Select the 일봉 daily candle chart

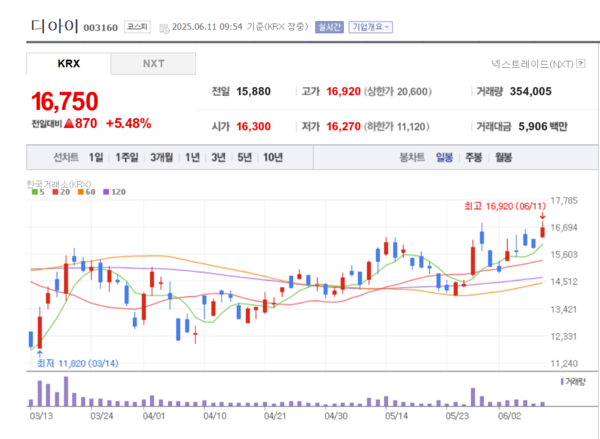click(444, 157)
